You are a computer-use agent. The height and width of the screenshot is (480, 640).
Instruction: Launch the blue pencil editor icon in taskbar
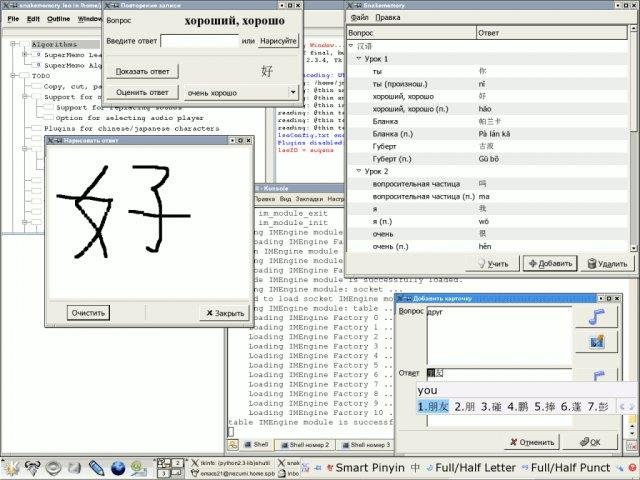click(96, 467)
